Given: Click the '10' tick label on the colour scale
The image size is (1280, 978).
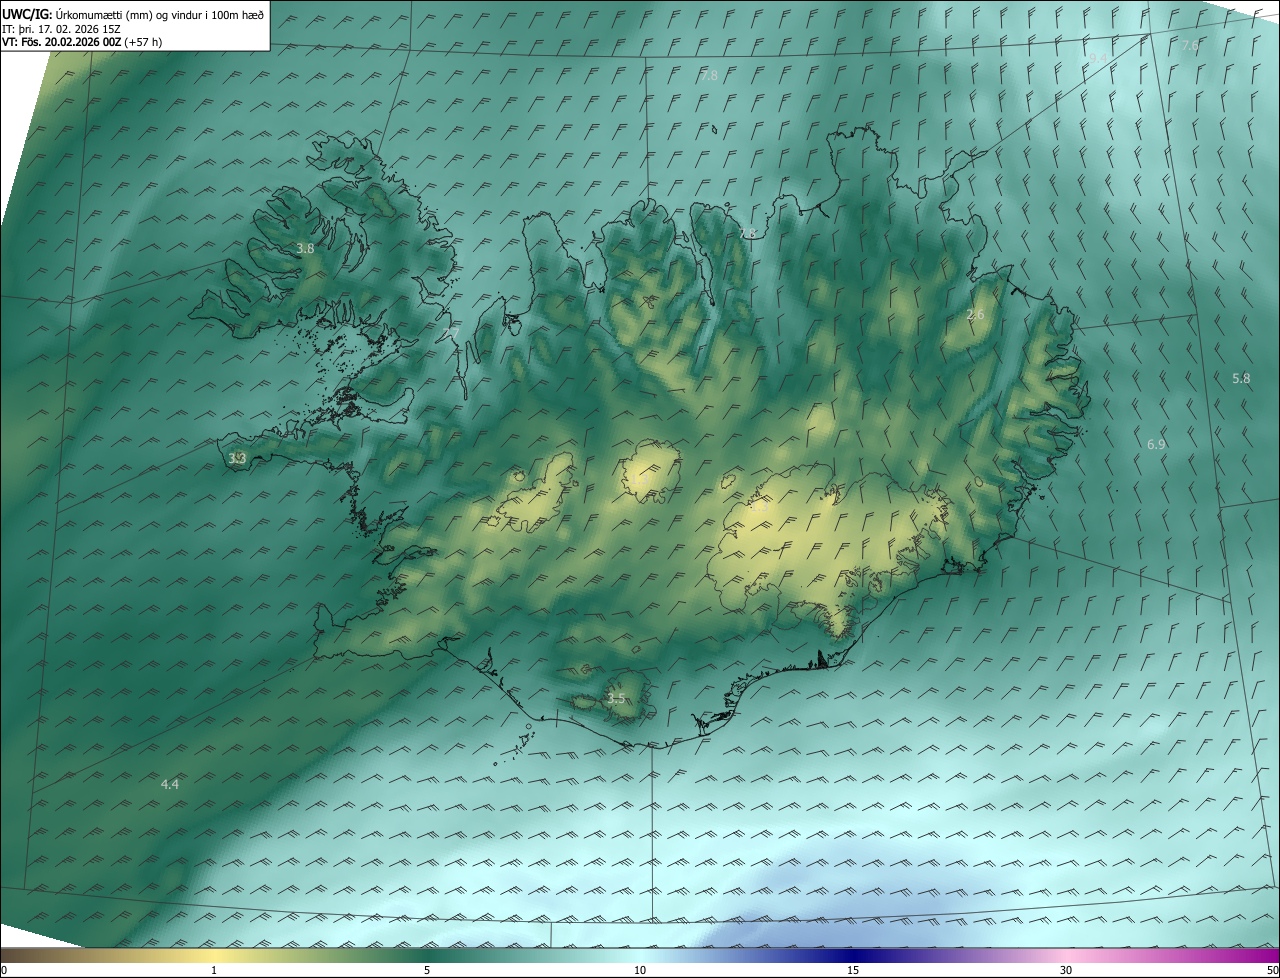Looking at the screenshot, I should click(640, 970).
